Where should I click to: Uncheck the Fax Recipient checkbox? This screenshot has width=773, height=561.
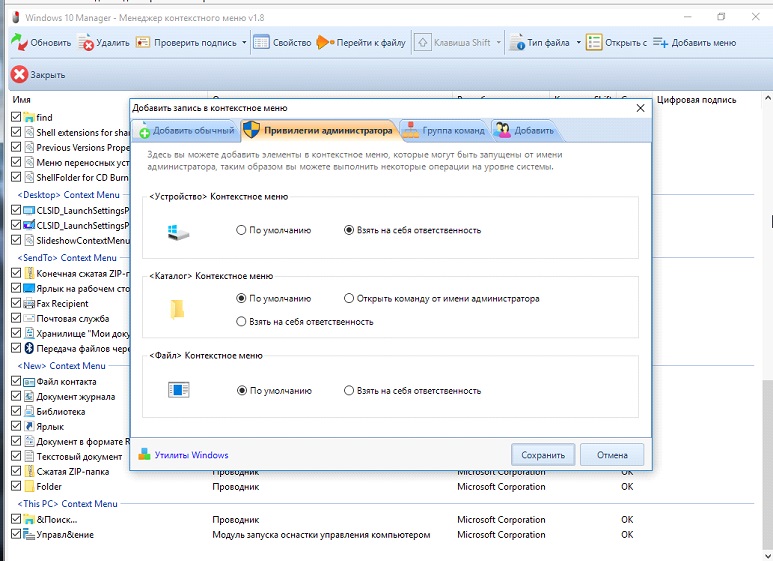pos(16,303)
